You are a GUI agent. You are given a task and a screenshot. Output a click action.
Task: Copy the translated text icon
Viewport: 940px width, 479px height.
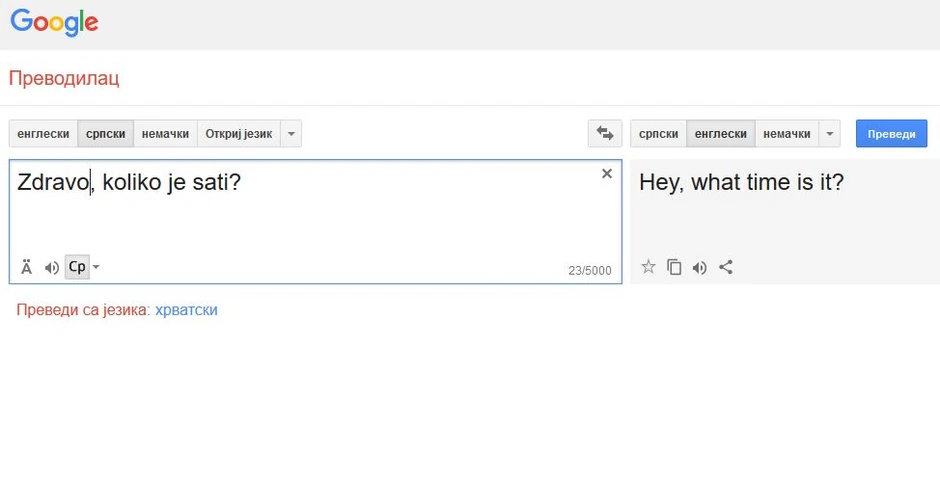tap(674, 267)
